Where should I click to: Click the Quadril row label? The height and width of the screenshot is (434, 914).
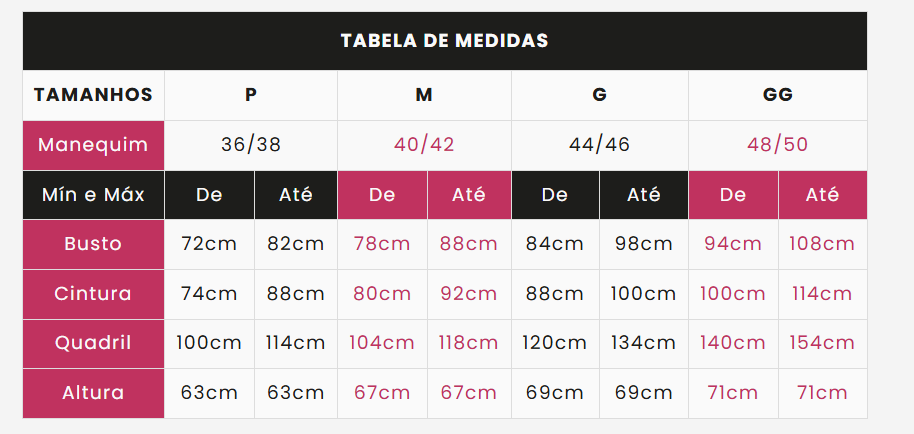click(x=93, y=344)
